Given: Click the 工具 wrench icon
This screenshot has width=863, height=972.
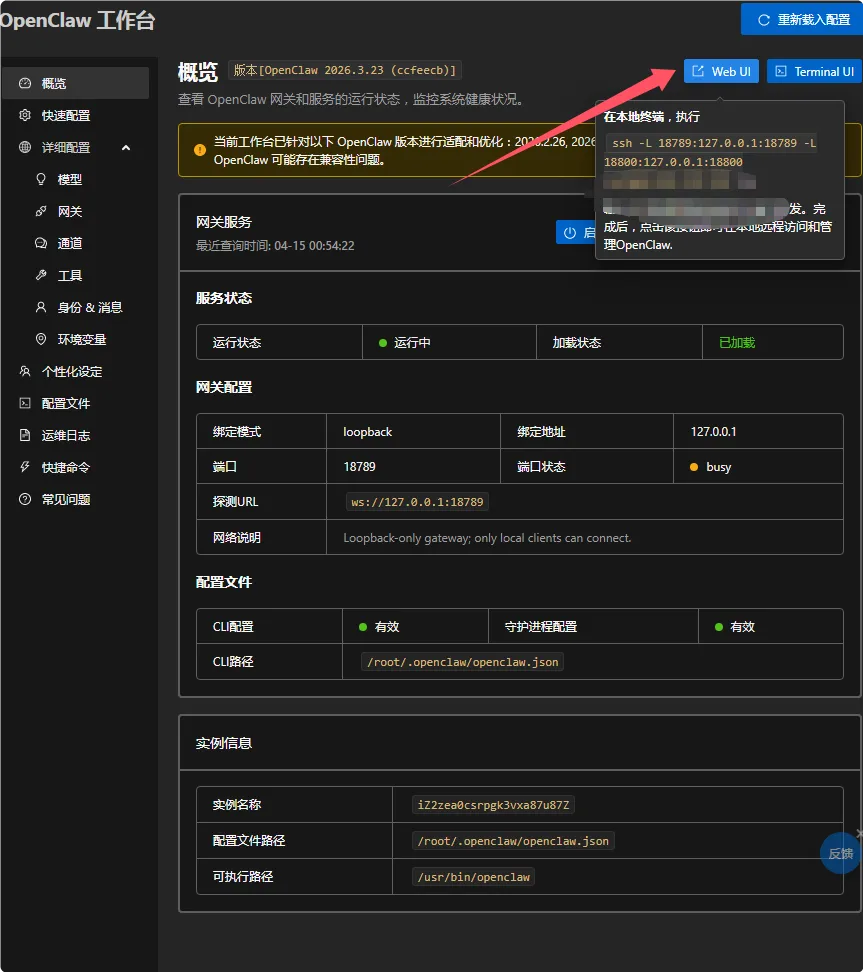Looking at the screenshot, I should (x=41, y=275).
